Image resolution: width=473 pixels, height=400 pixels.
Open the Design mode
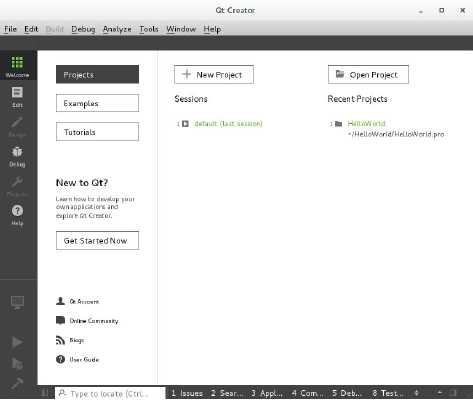(x=17, y=126)
